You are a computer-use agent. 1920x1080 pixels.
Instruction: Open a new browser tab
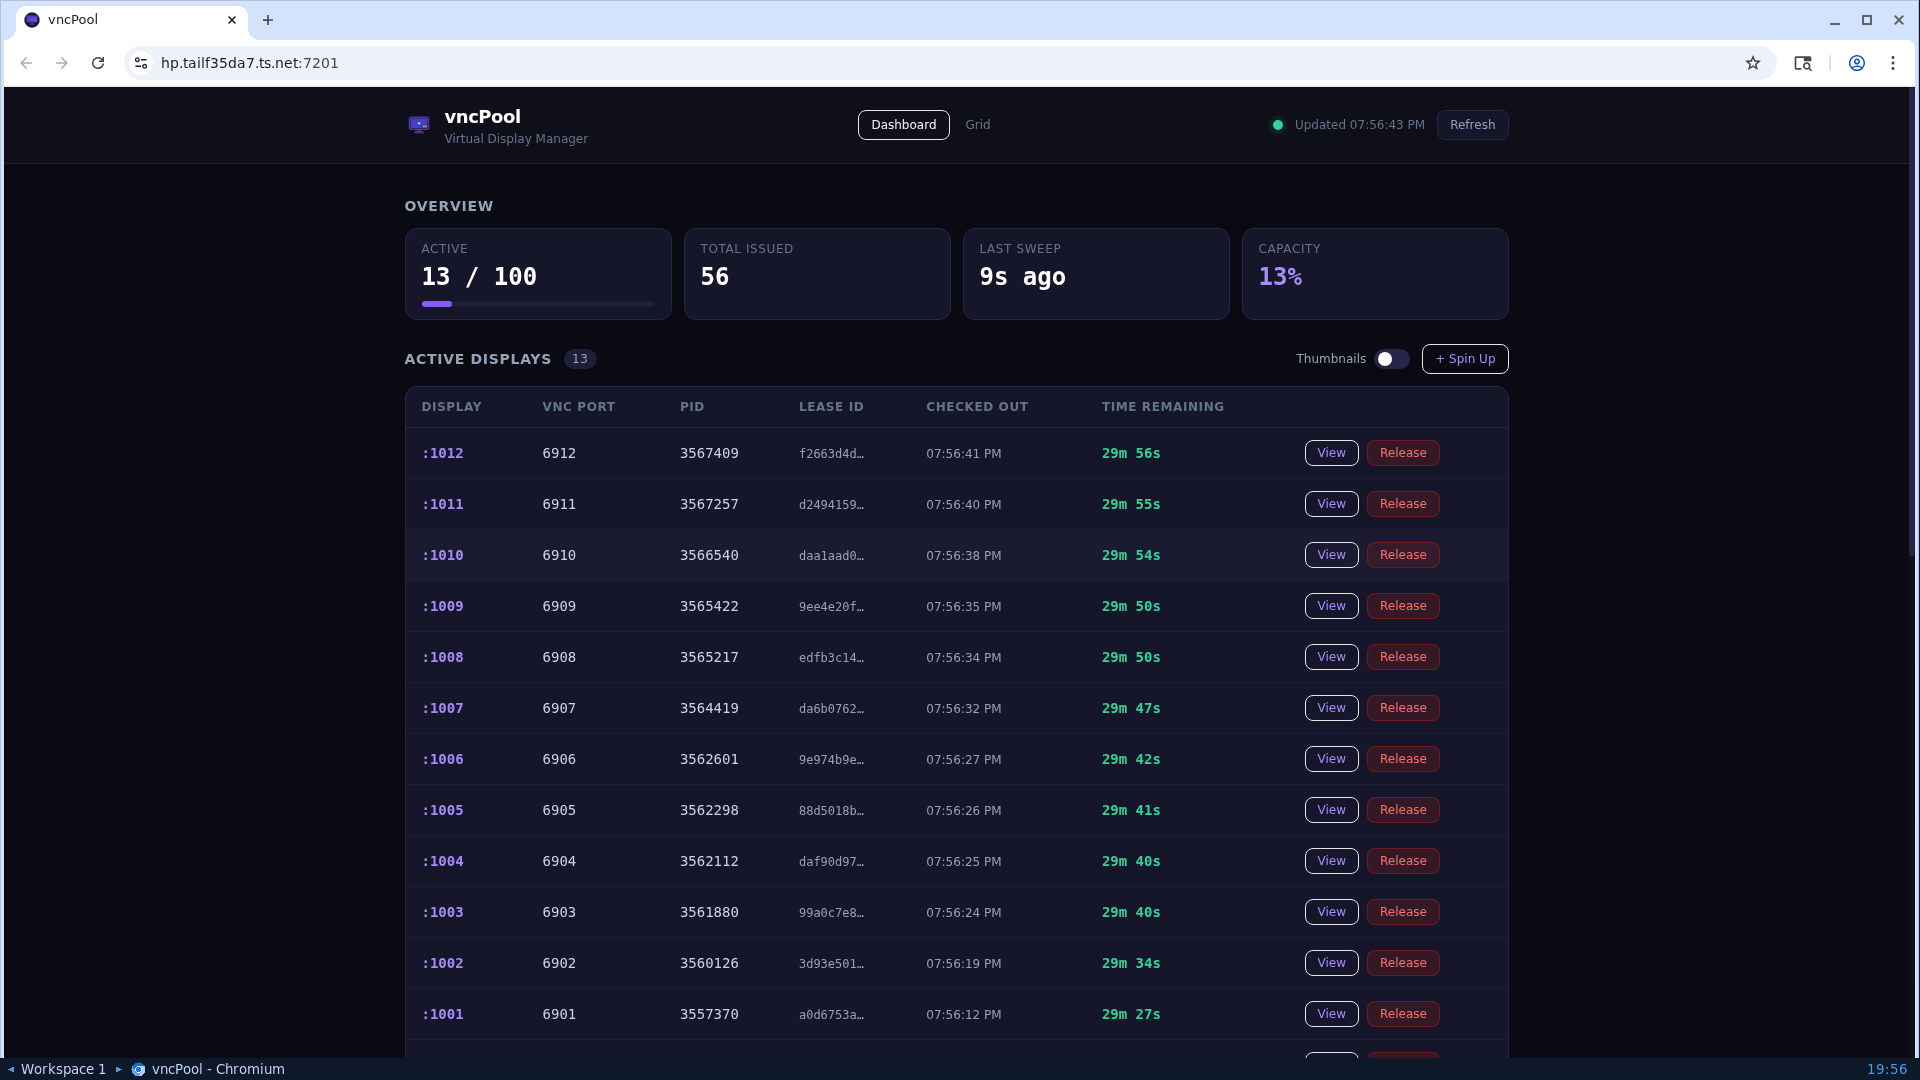(268, 20)
